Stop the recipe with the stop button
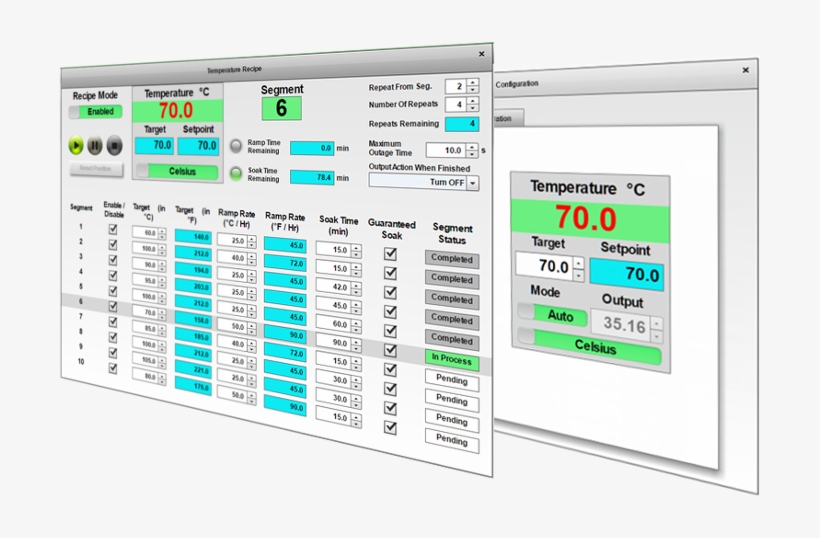The width and height of the screenshot is (820, 538). pyautogui.click(x=114, y=145)
